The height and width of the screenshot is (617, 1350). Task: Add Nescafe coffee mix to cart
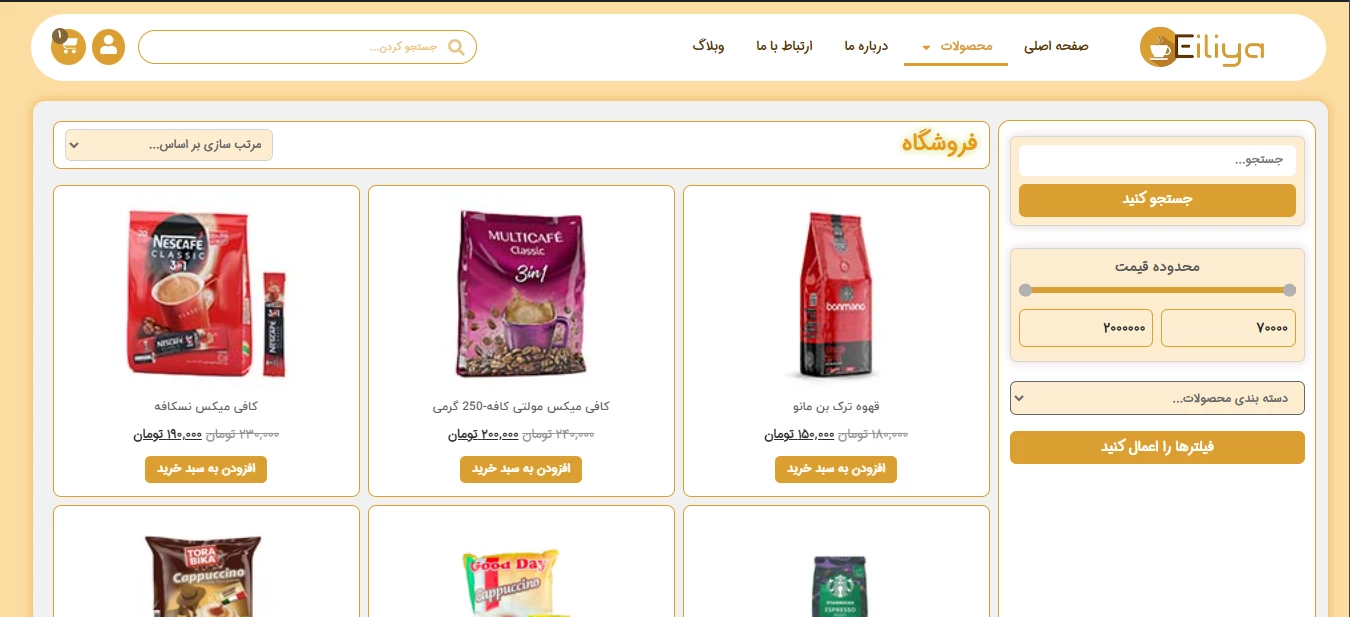pos(206,469)
